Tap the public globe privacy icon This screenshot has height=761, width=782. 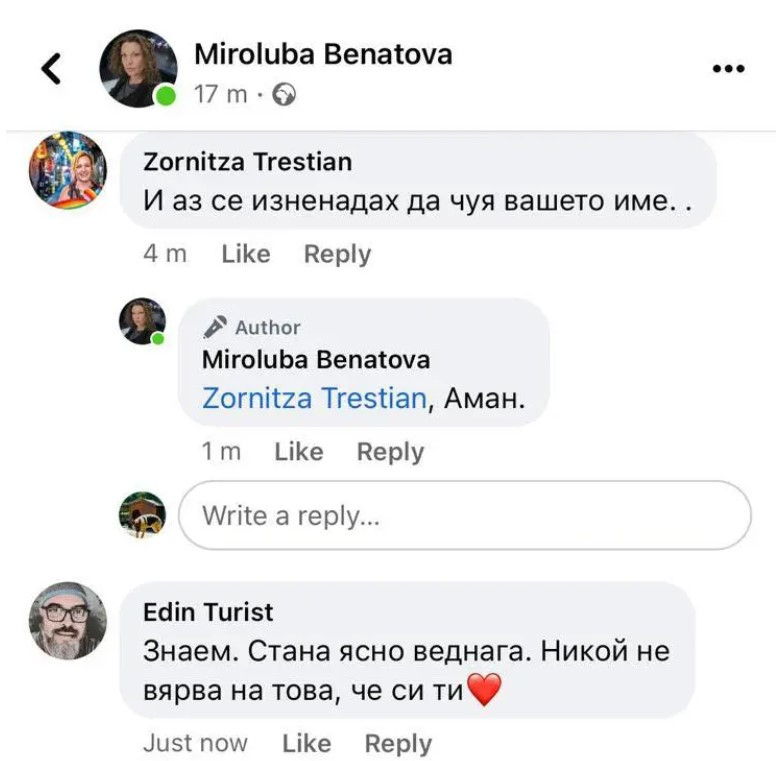point(285,95)
